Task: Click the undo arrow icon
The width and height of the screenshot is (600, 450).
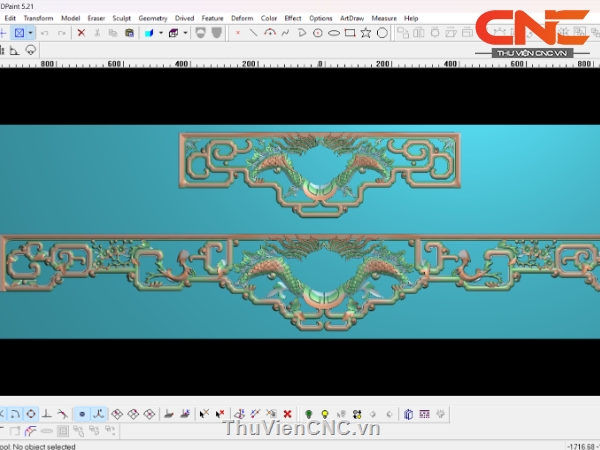Action: [x=44, y=33]
